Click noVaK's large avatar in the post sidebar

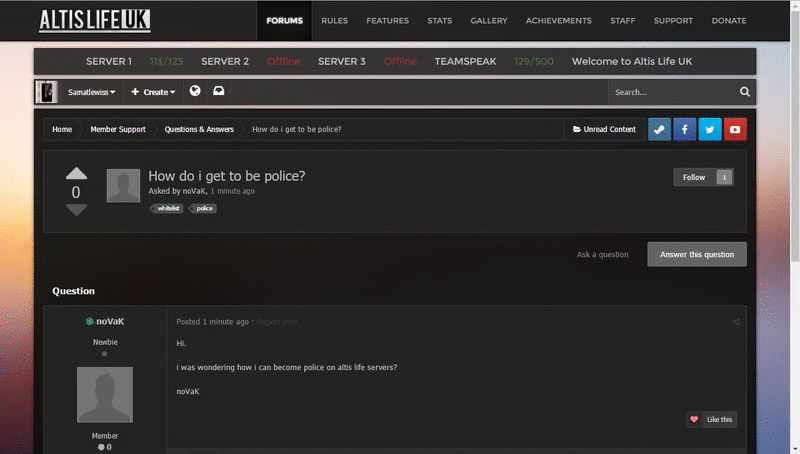pos(105,395)
